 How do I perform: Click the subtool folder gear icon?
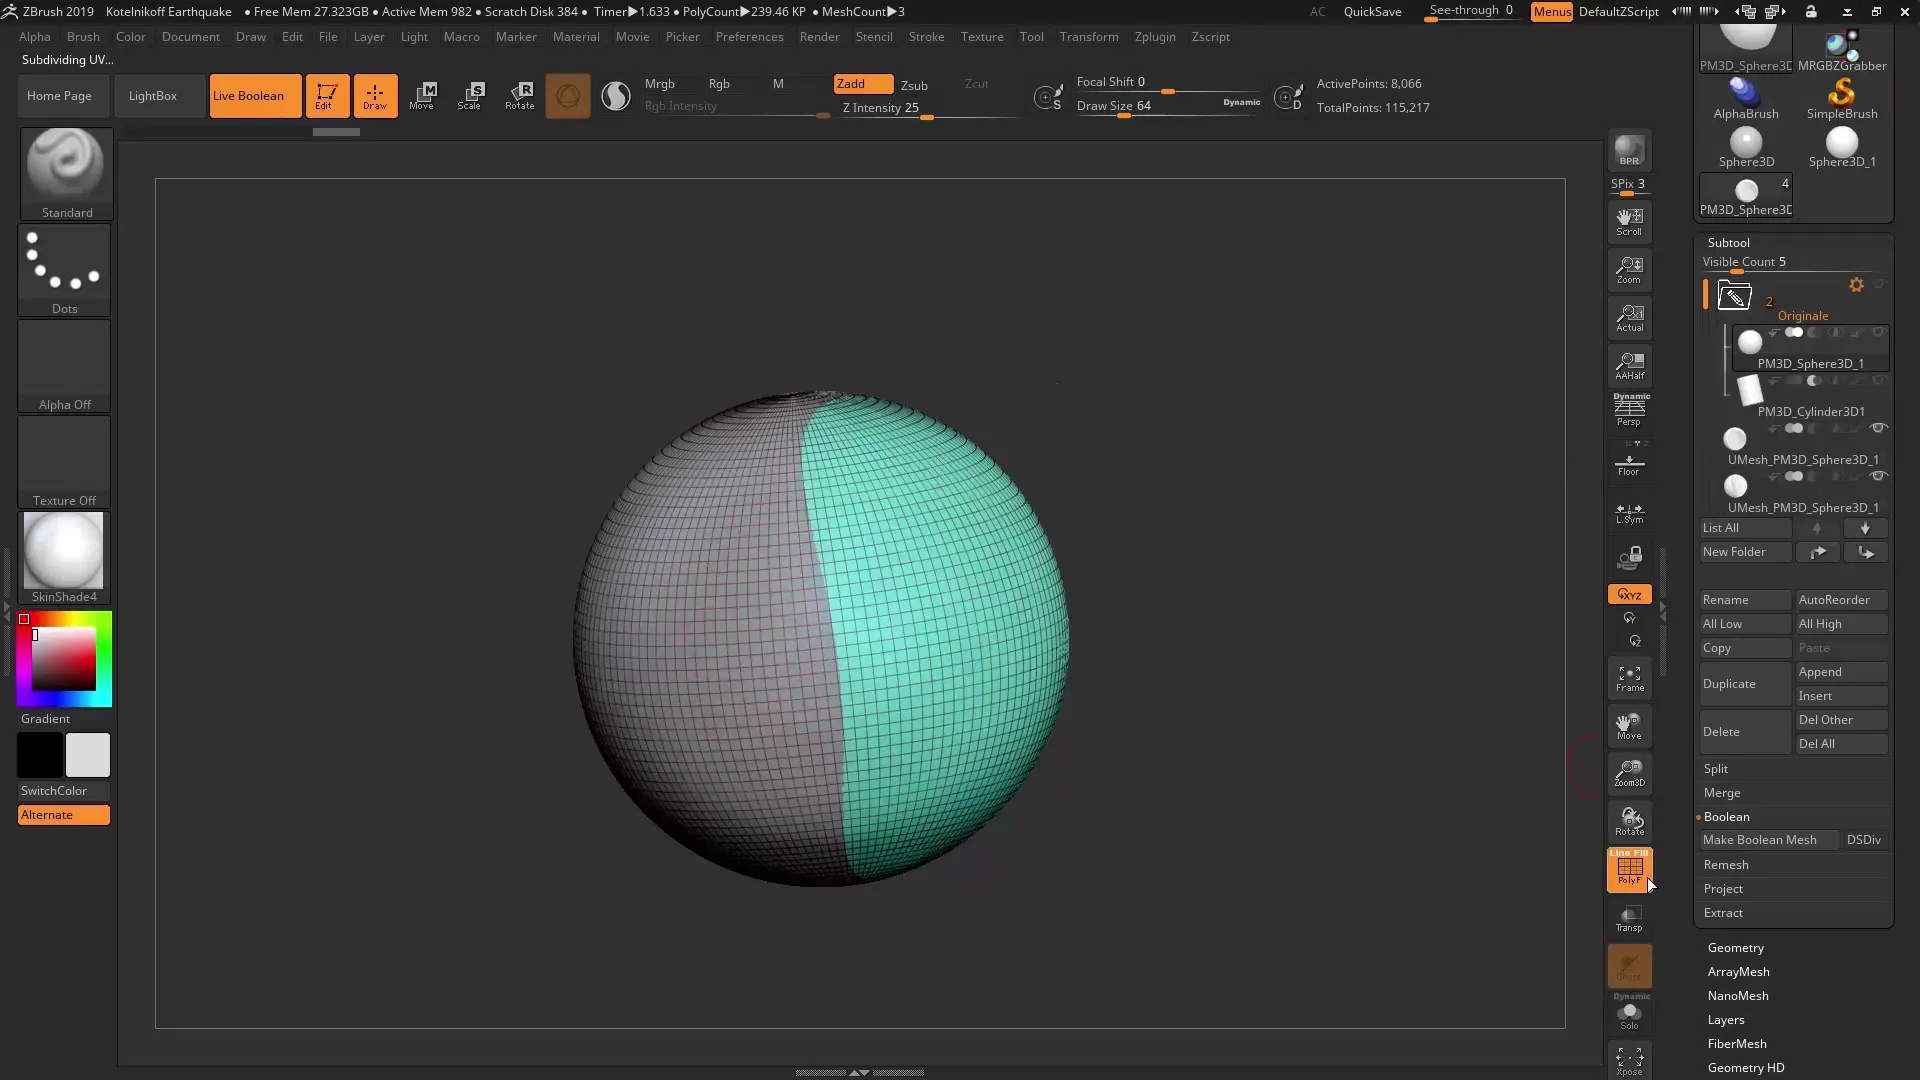[x=1856, y=285]
